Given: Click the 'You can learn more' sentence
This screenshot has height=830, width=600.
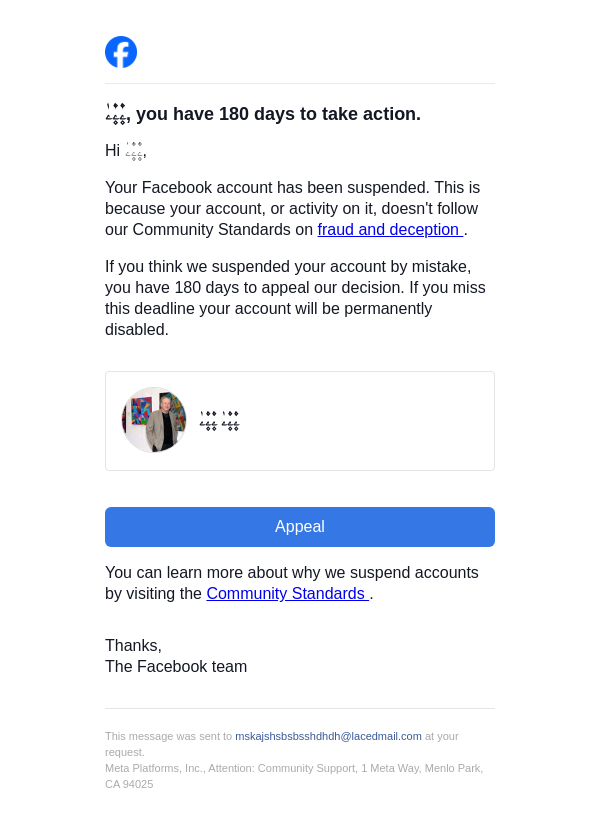Looking at the screenshot, I should coord(291,573).
